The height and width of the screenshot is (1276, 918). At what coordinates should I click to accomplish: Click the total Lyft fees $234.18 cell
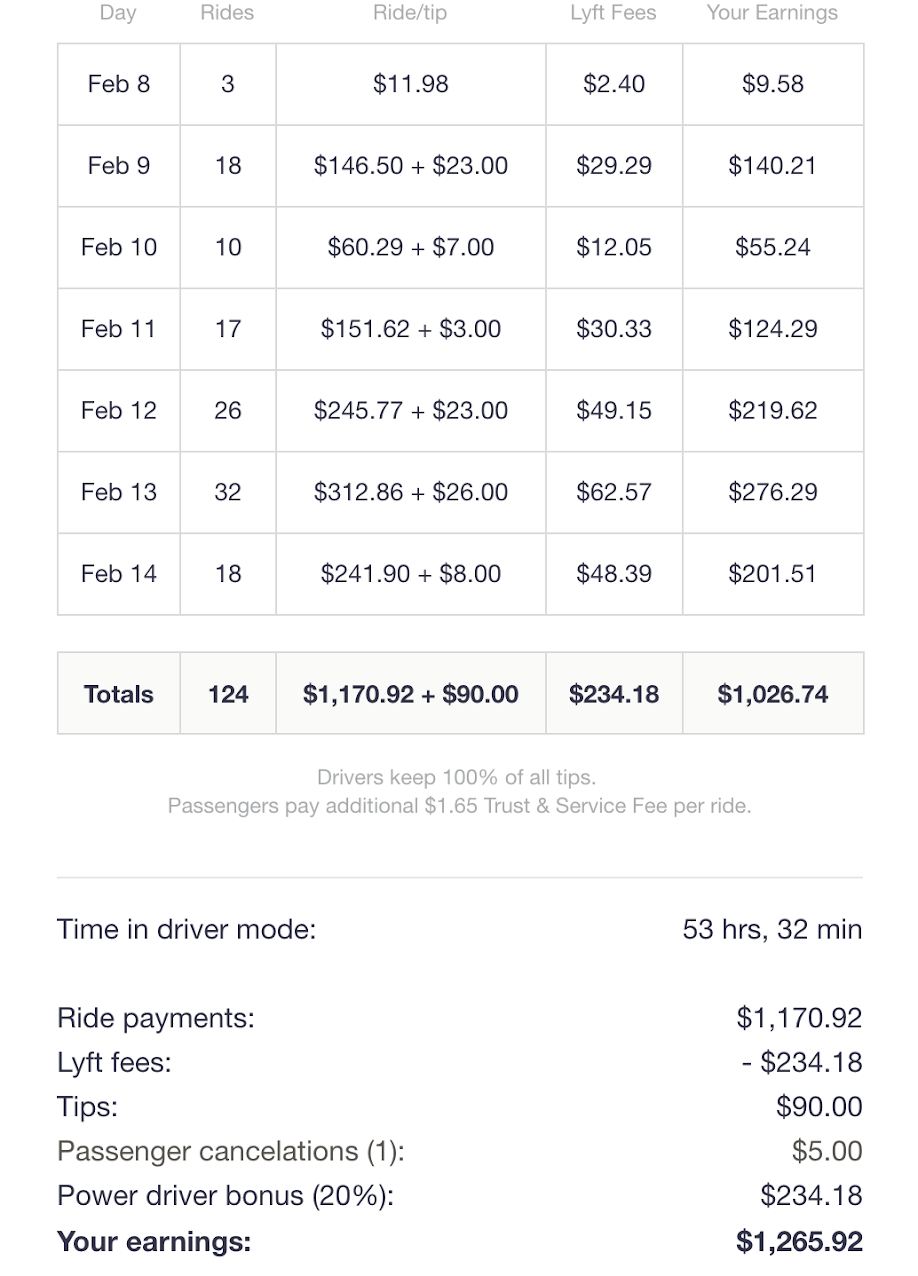[x=613, y=694]
